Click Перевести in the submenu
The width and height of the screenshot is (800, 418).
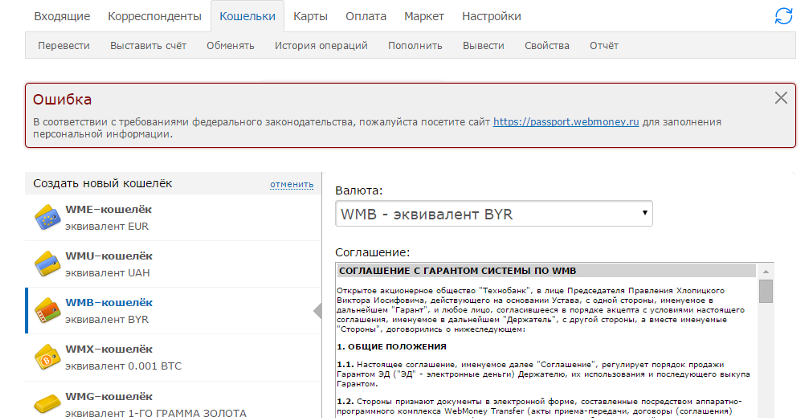(64, 45)
